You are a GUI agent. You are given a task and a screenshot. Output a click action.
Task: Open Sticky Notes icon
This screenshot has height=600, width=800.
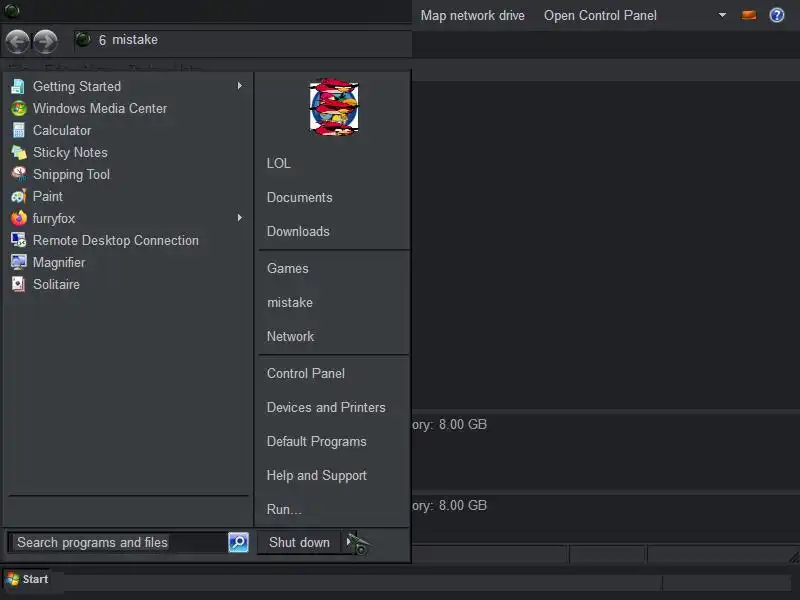coord(18,153)
